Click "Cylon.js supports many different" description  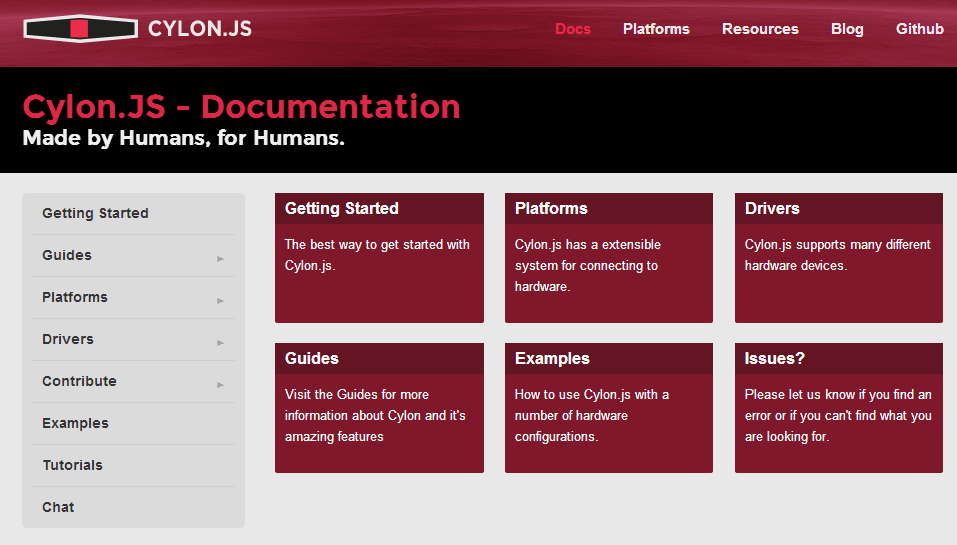pyautogui.click(x=837, y=255)
